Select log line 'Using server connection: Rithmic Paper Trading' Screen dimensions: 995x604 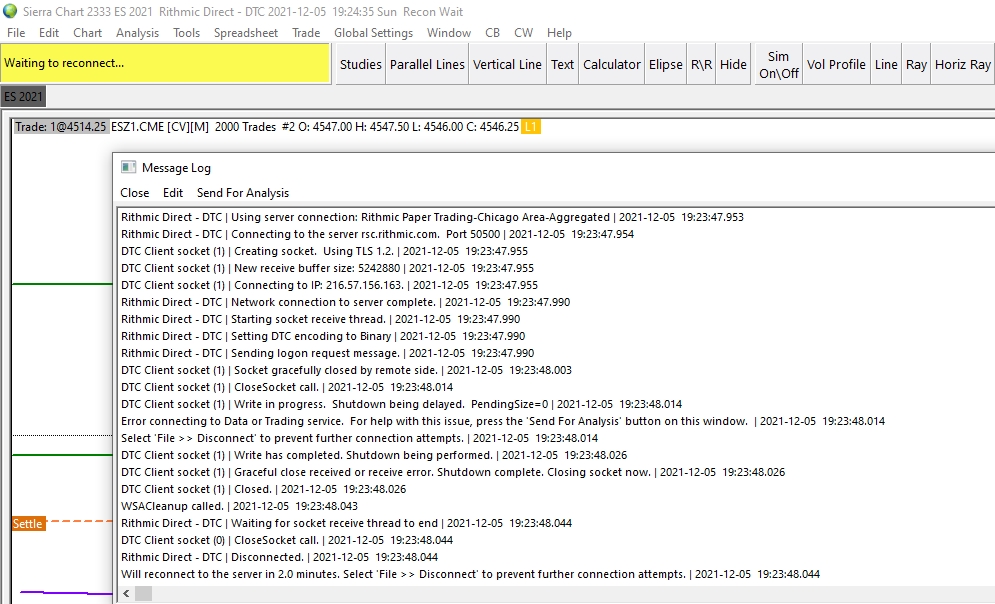pyautogui.click(x=432, y=217)
